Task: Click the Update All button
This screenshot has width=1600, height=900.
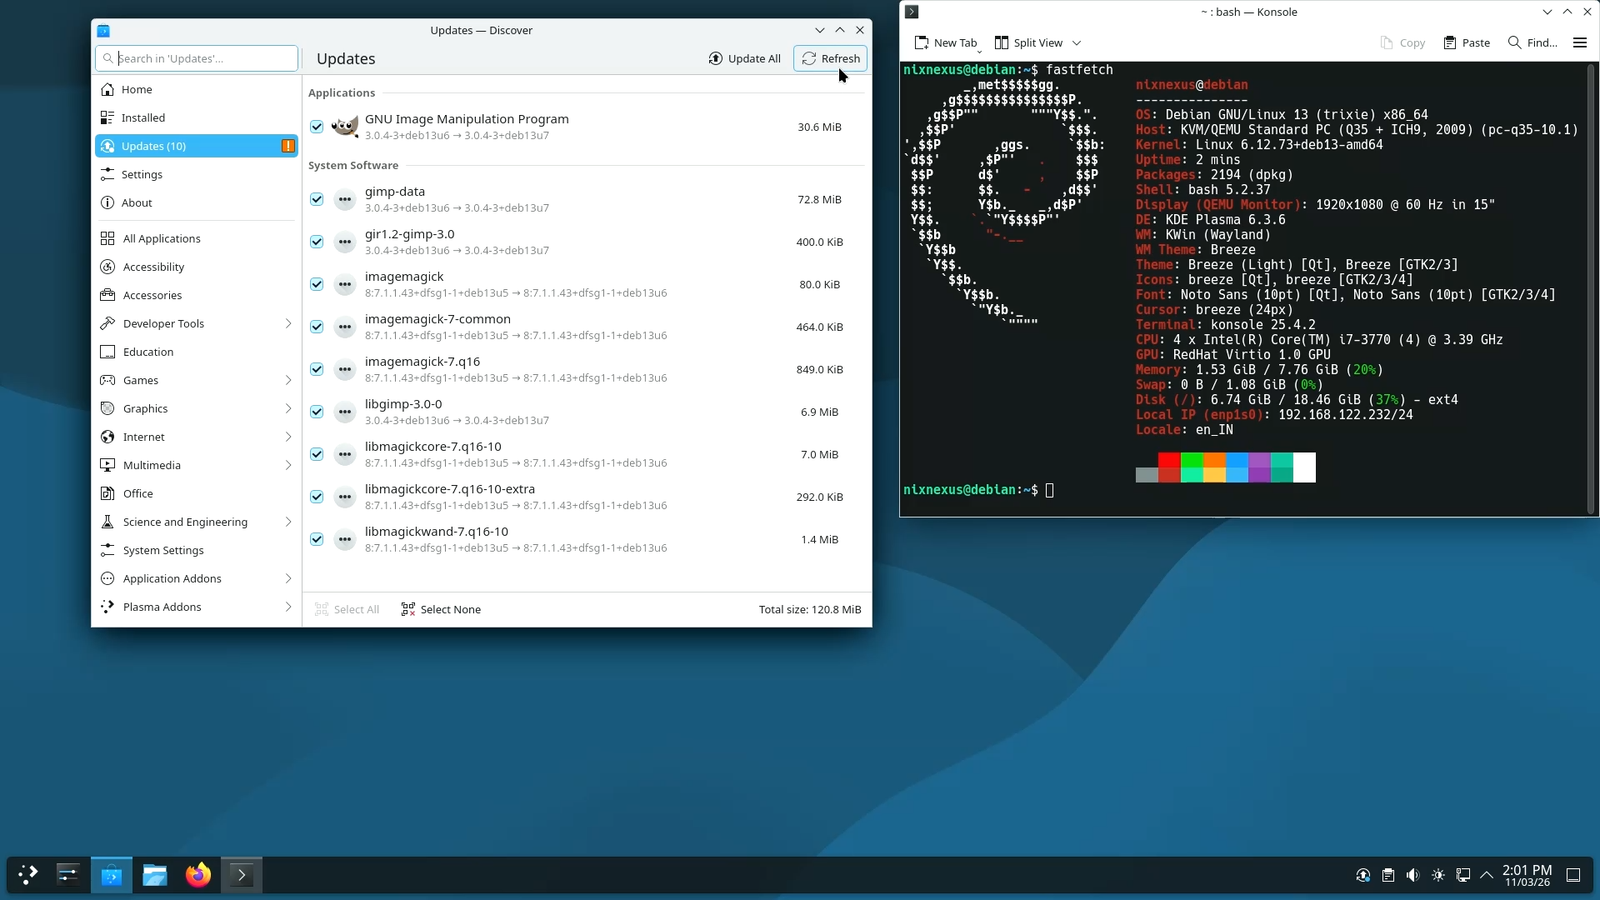Action: tap(744, 58)
